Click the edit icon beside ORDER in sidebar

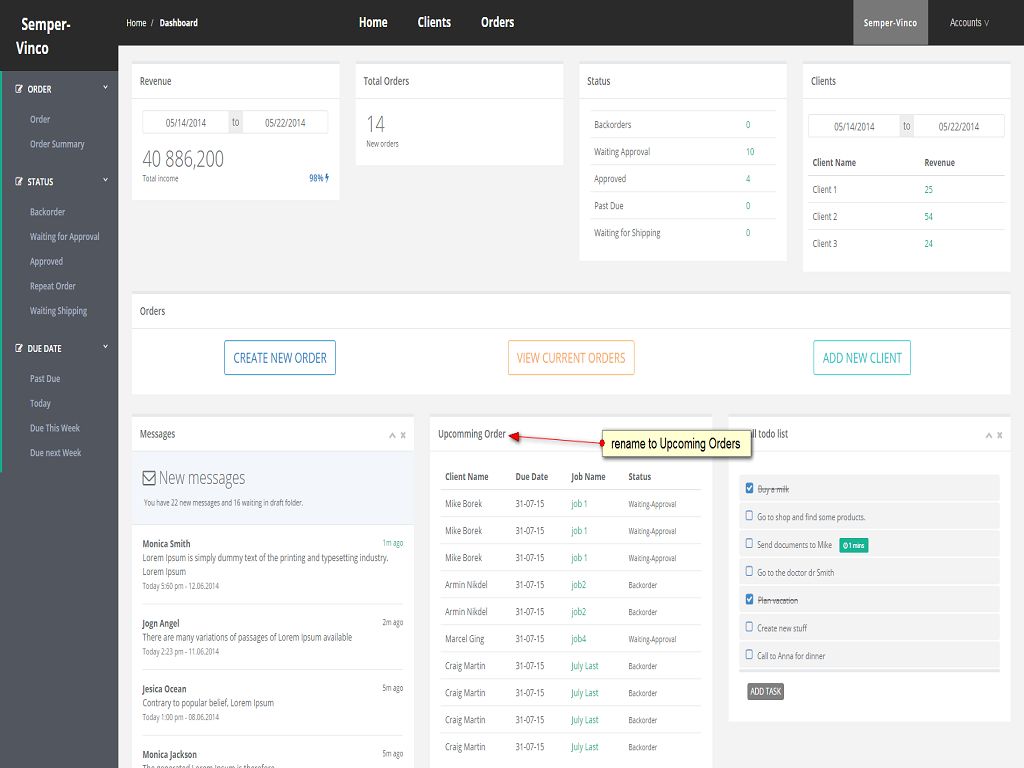click(x=19, y=89)
